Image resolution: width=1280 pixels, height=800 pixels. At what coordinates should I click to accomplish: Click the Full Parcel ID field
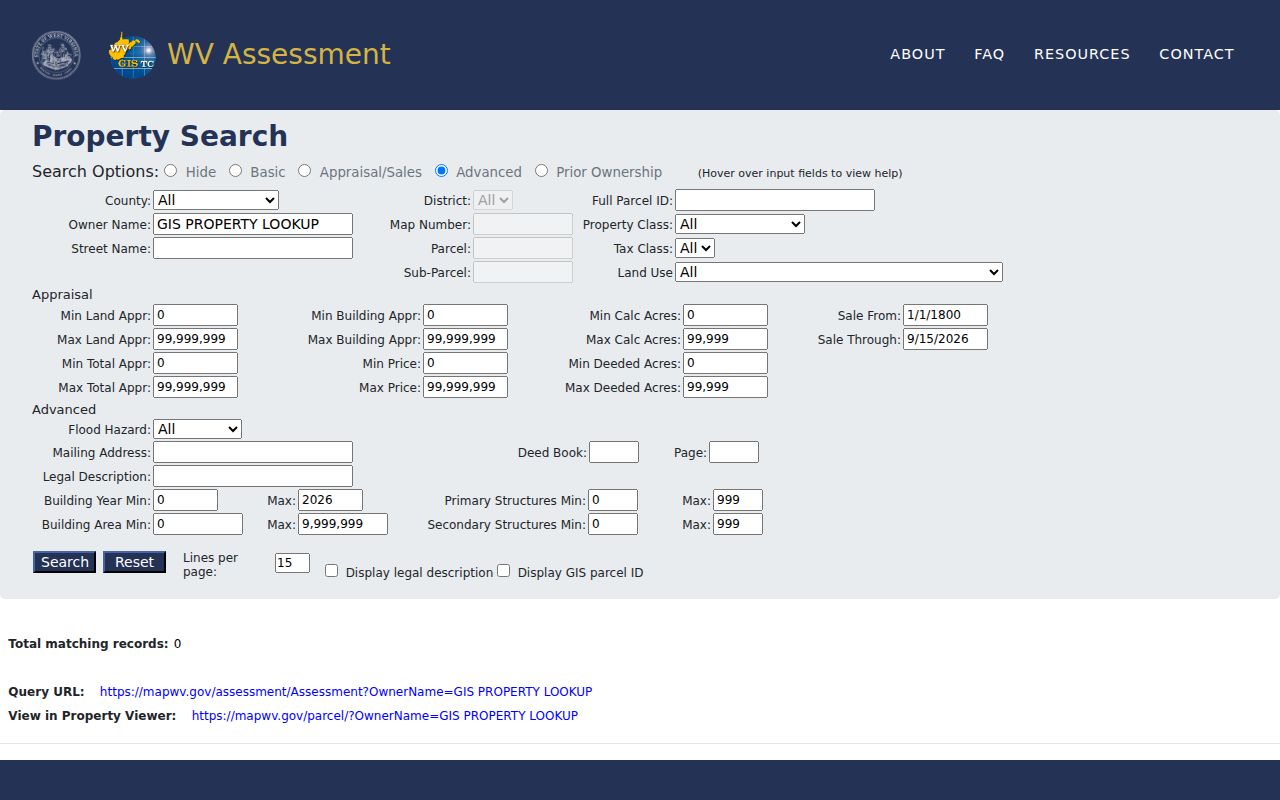pos(775,200)
